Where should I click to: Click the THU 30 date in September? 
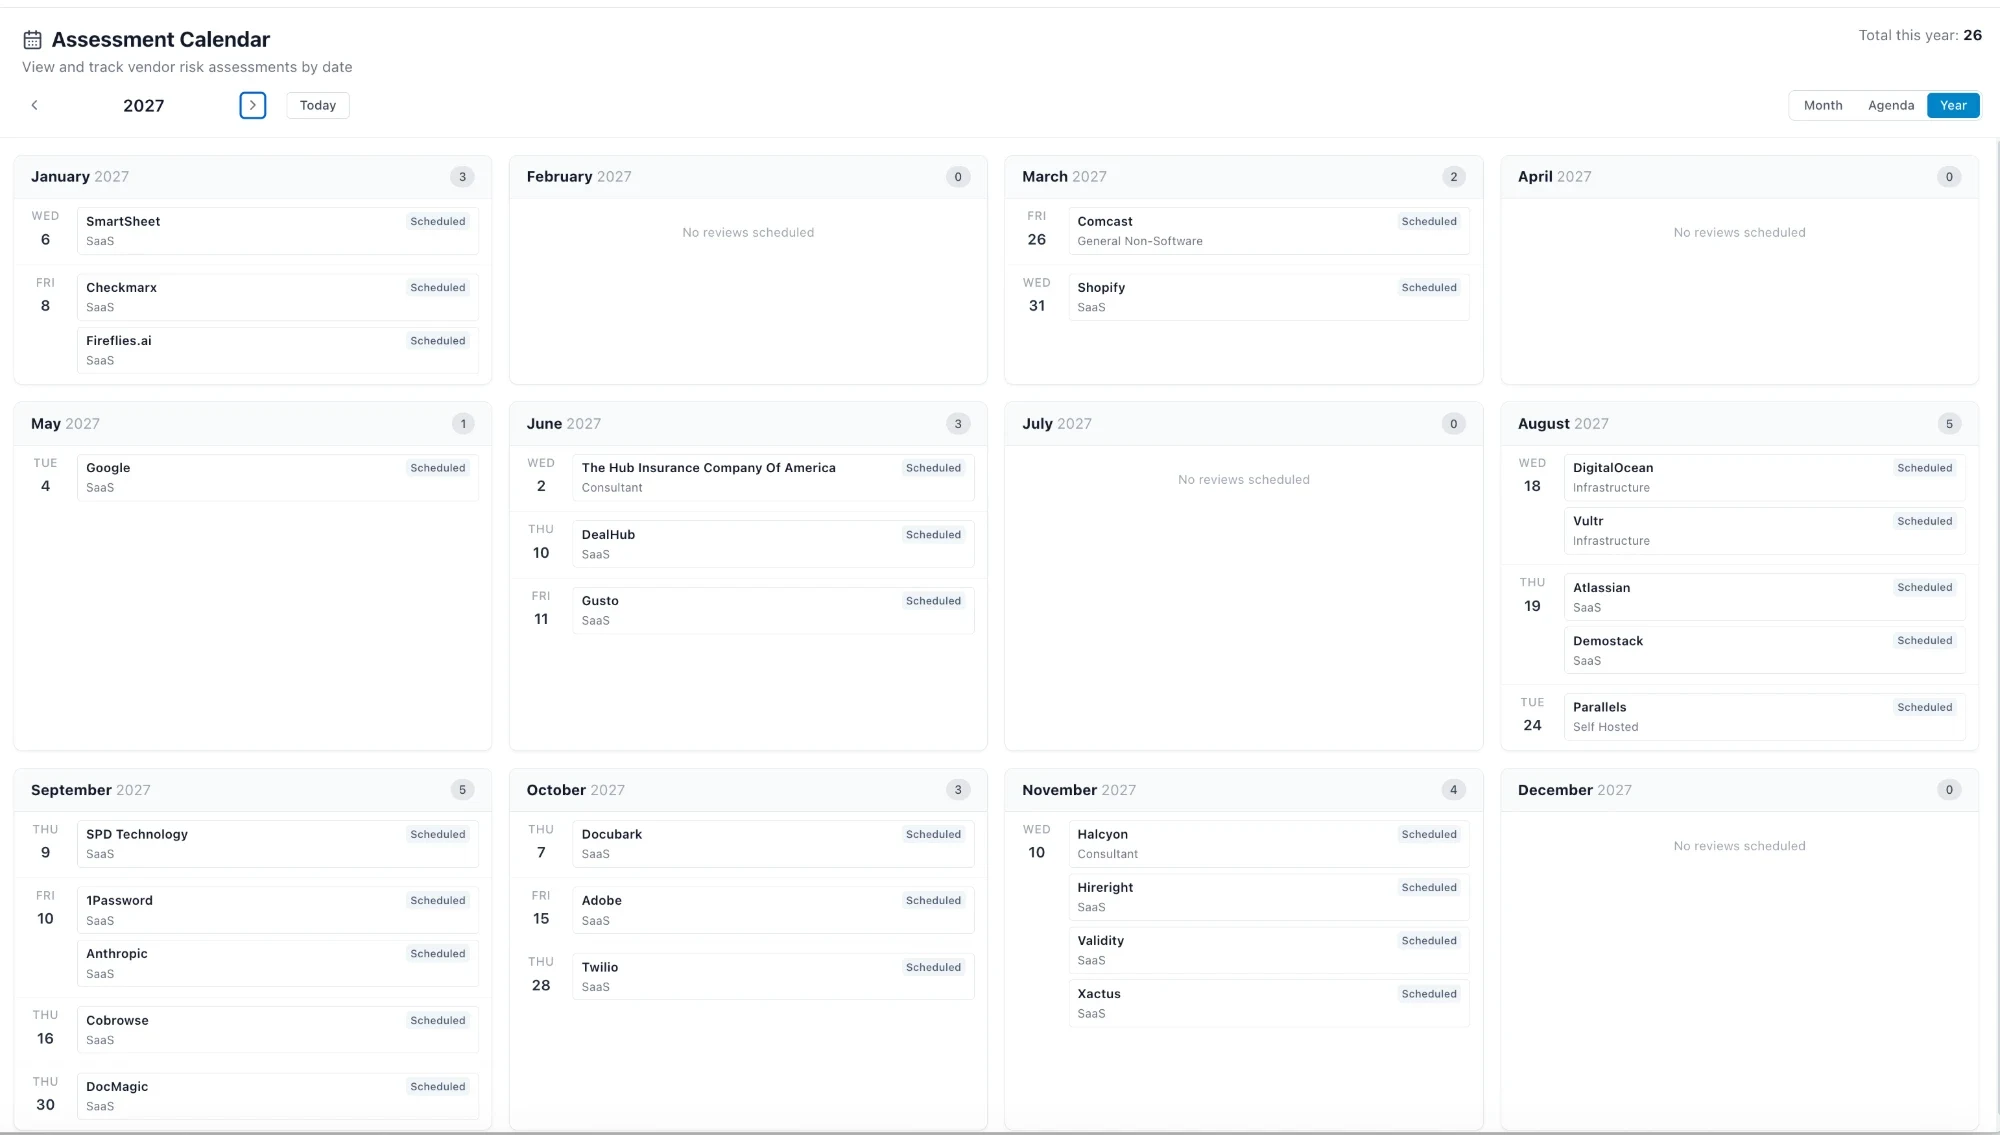45,1094
